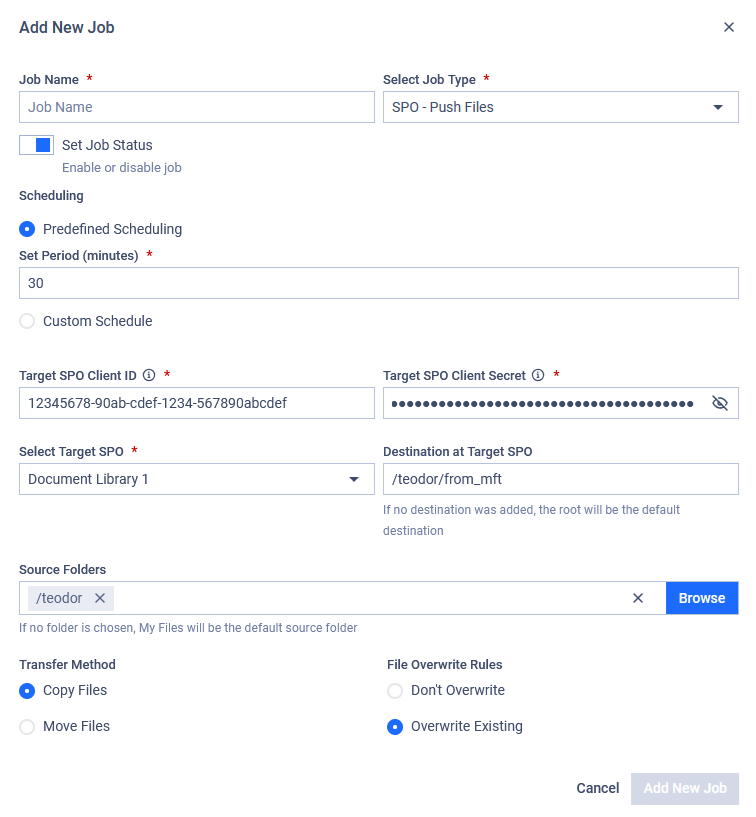Click the Cancel button

(x=598, y=788)
